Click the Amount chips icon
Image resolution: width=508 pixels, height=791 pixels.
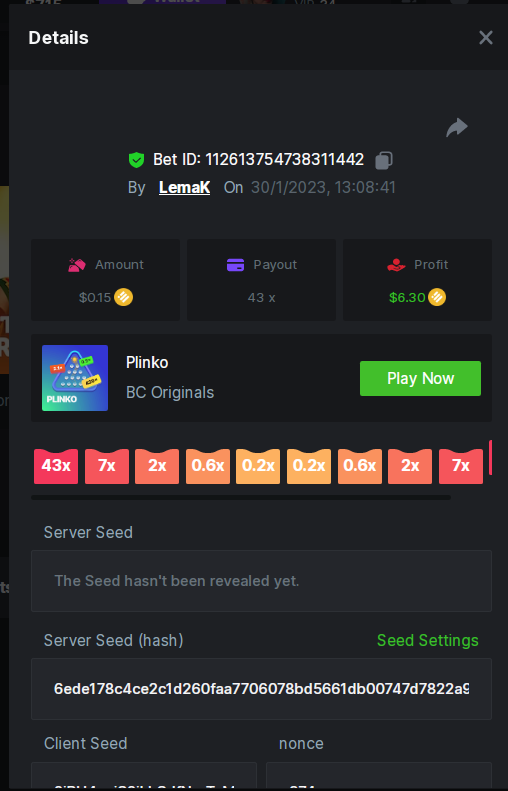[x=77, y=265]
